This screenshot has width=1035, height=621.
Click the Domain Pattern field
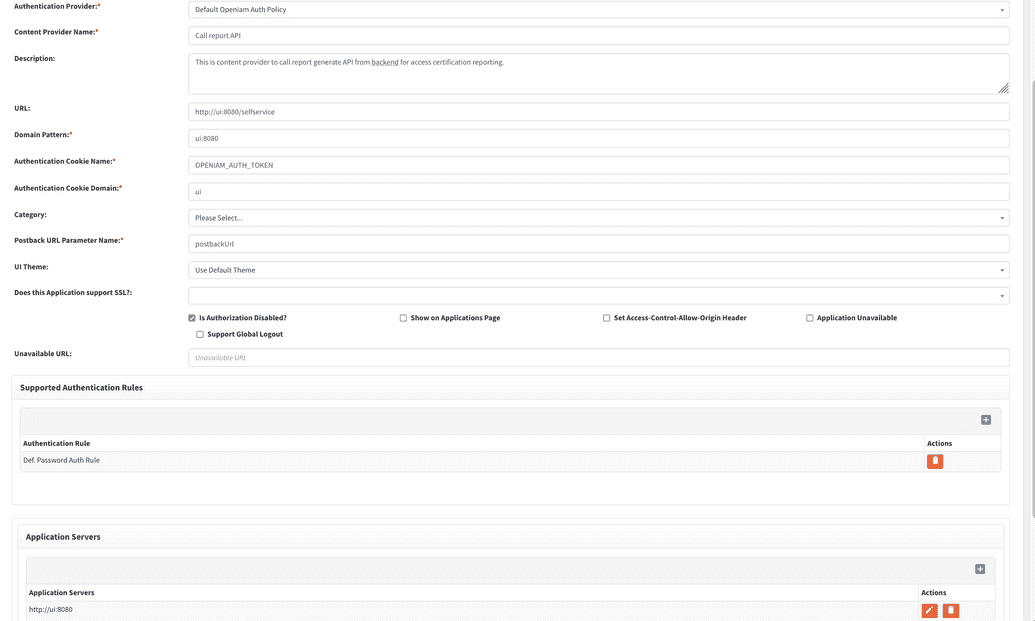click(x=598, y=137)
